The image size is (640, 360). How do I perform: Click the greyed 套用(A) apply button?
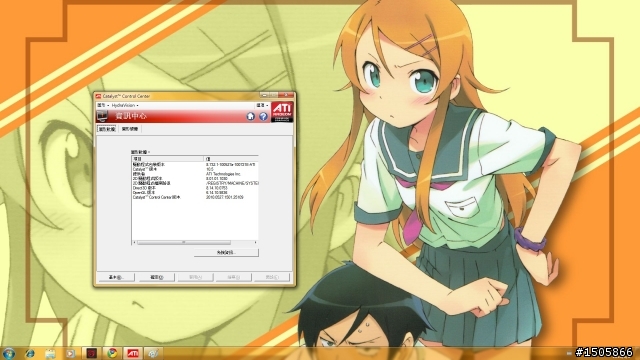click(196, 277)
